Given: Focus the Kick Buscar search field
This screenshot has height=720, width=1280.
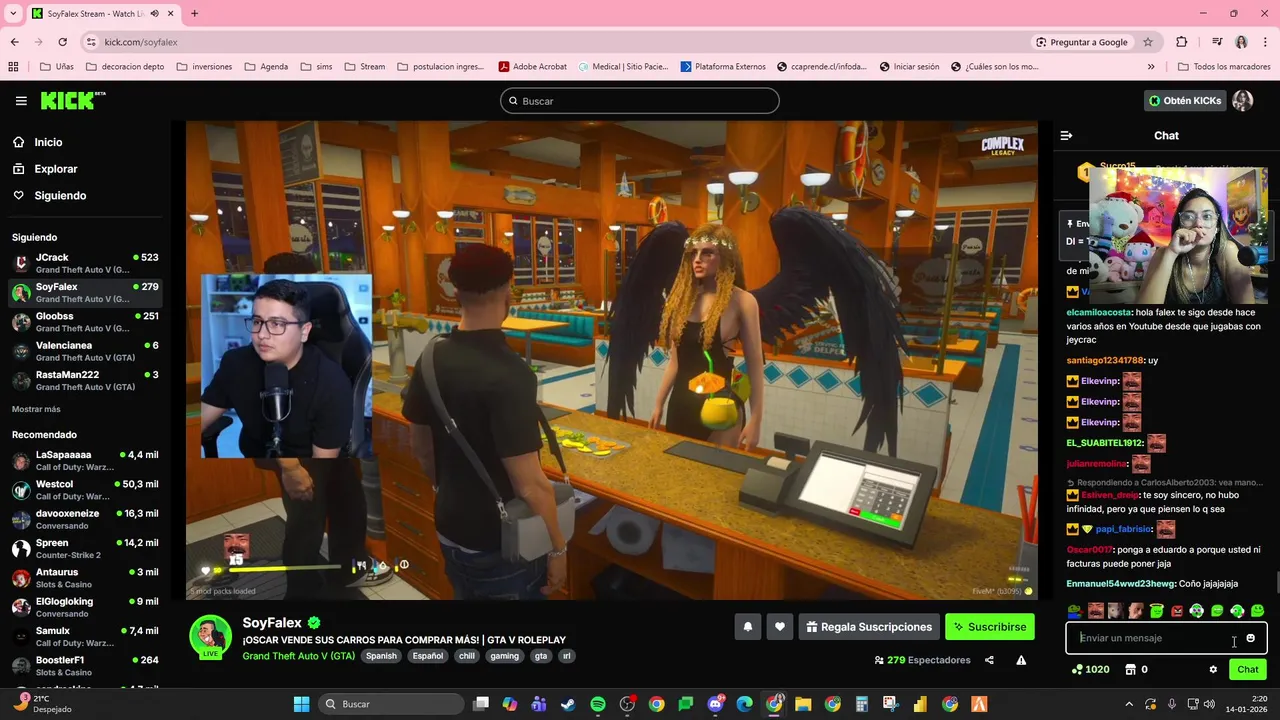Looking at the screenshot, I should [x=640, y=101].
